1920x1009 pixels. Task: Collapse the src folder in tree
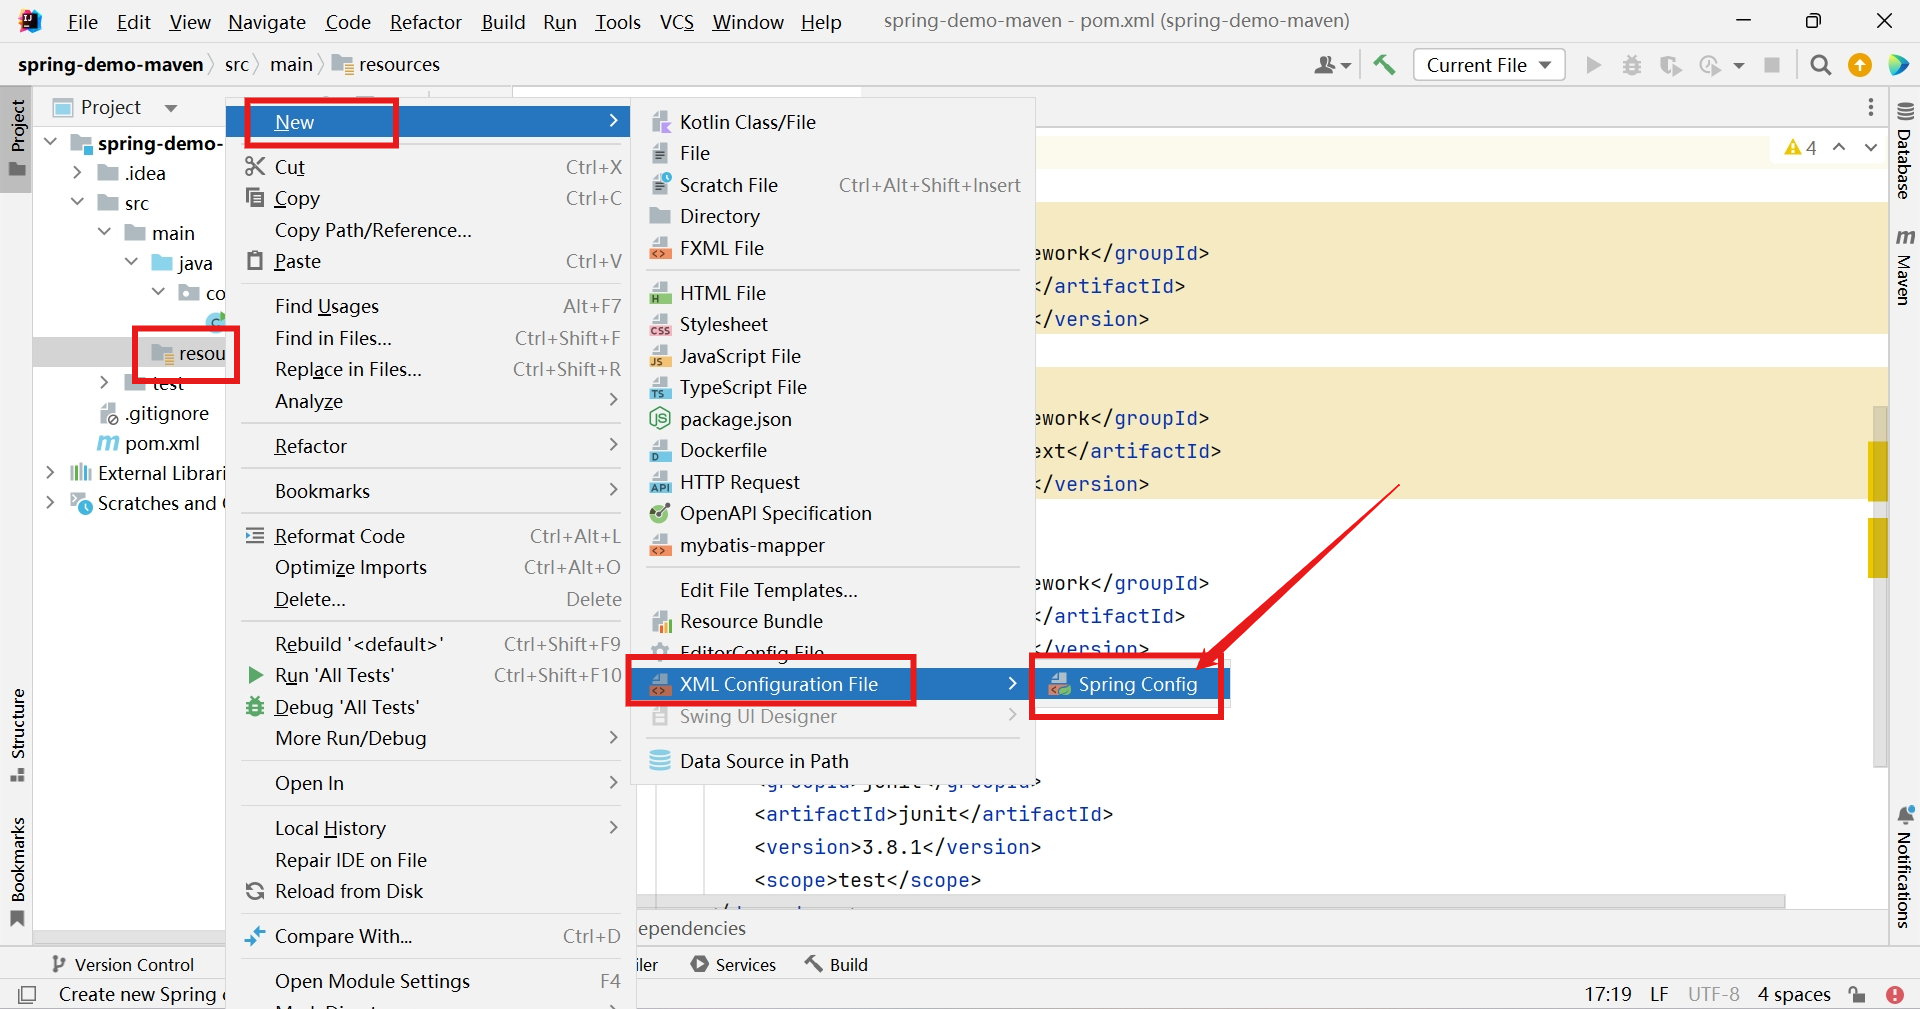(x=76, y=203)
